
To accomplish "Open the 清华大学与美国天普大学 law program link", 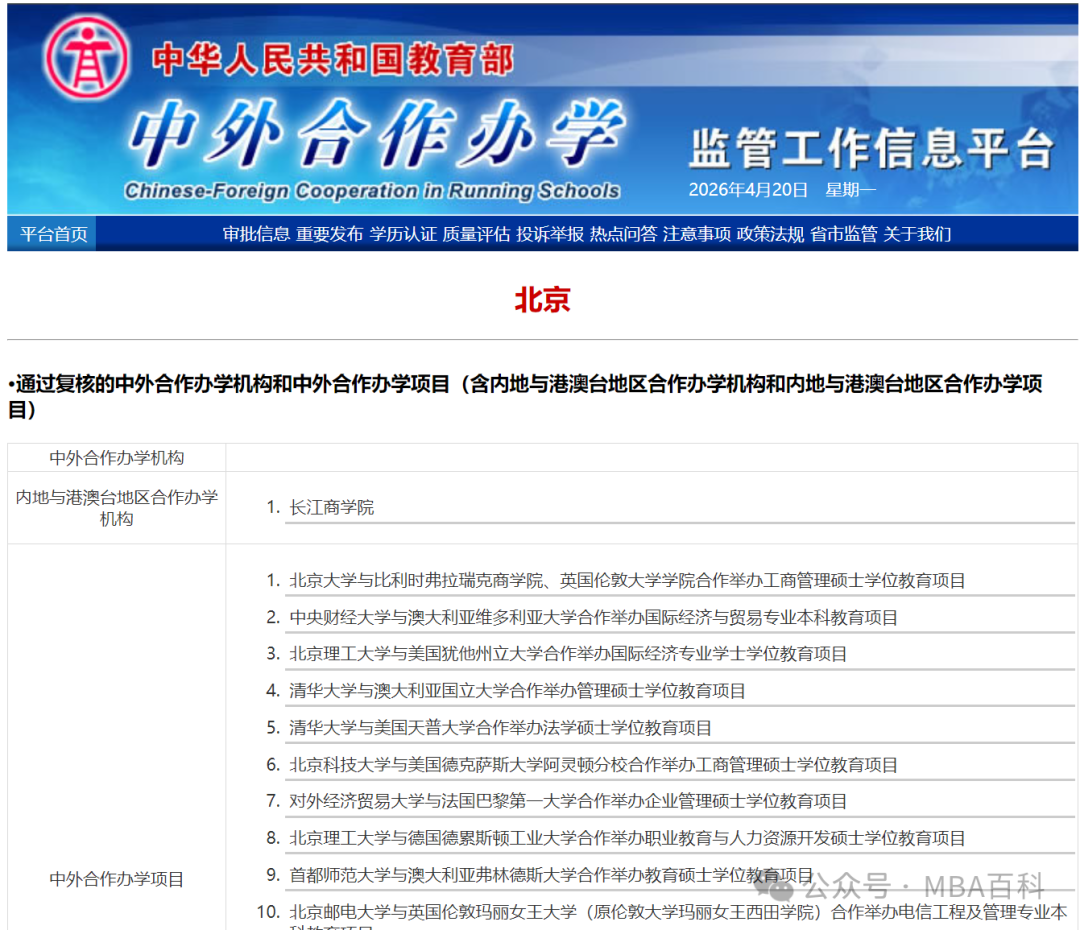I will point(500,728).
